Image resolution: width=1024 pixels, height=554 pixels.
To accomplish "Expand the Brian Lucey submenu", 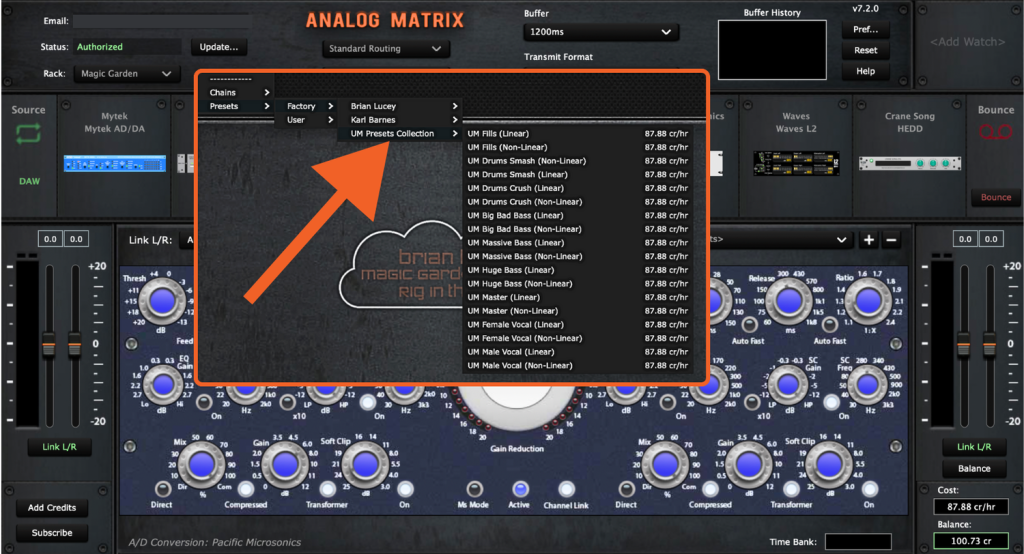I will click(x=404, y=106).
